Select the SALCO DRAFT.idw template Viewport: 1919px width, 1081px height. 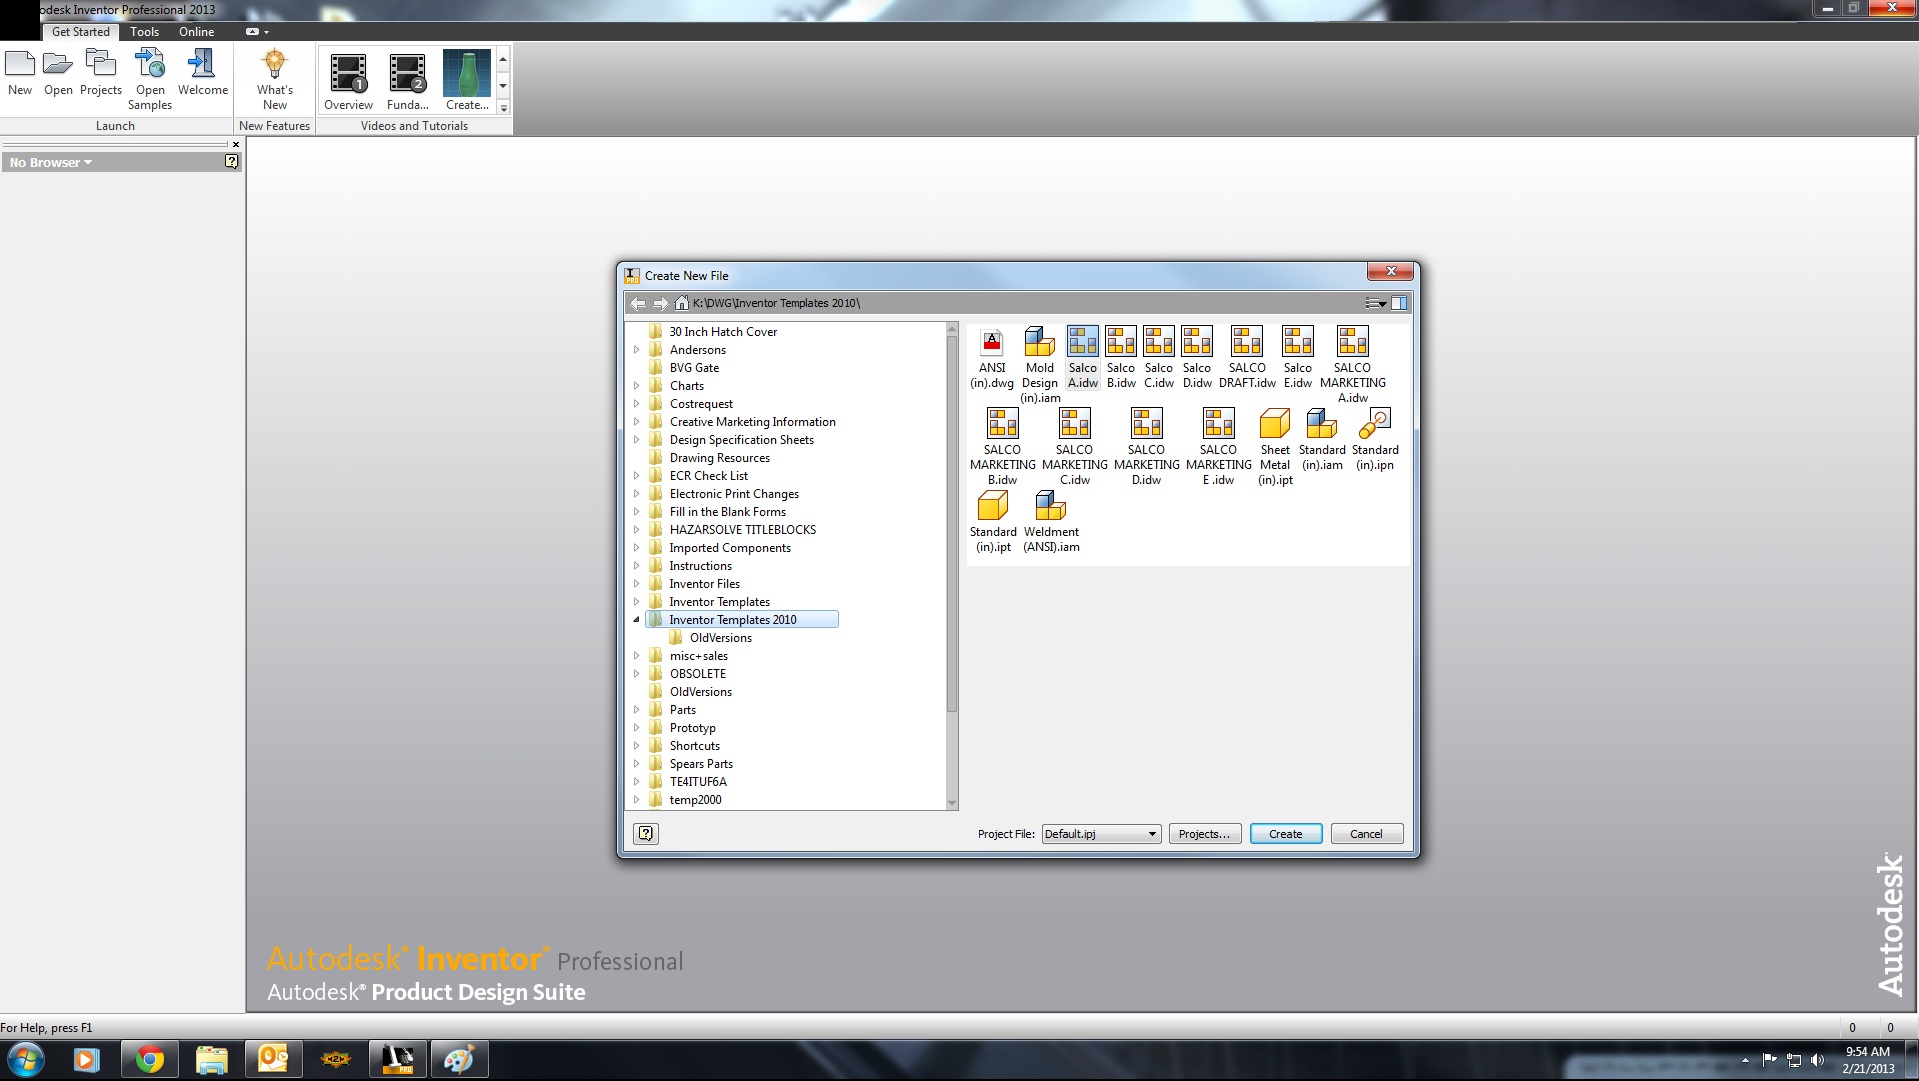click(x=1247, y=358)
